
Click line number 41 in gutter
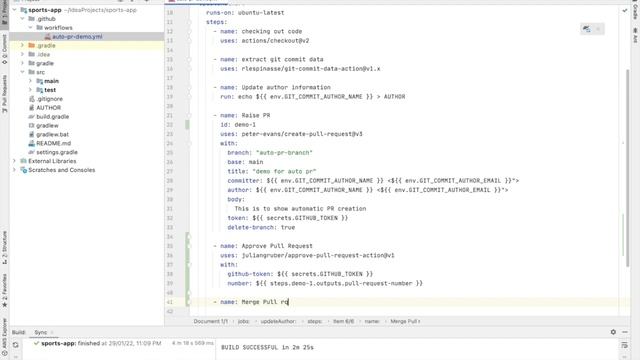[169, 302]
